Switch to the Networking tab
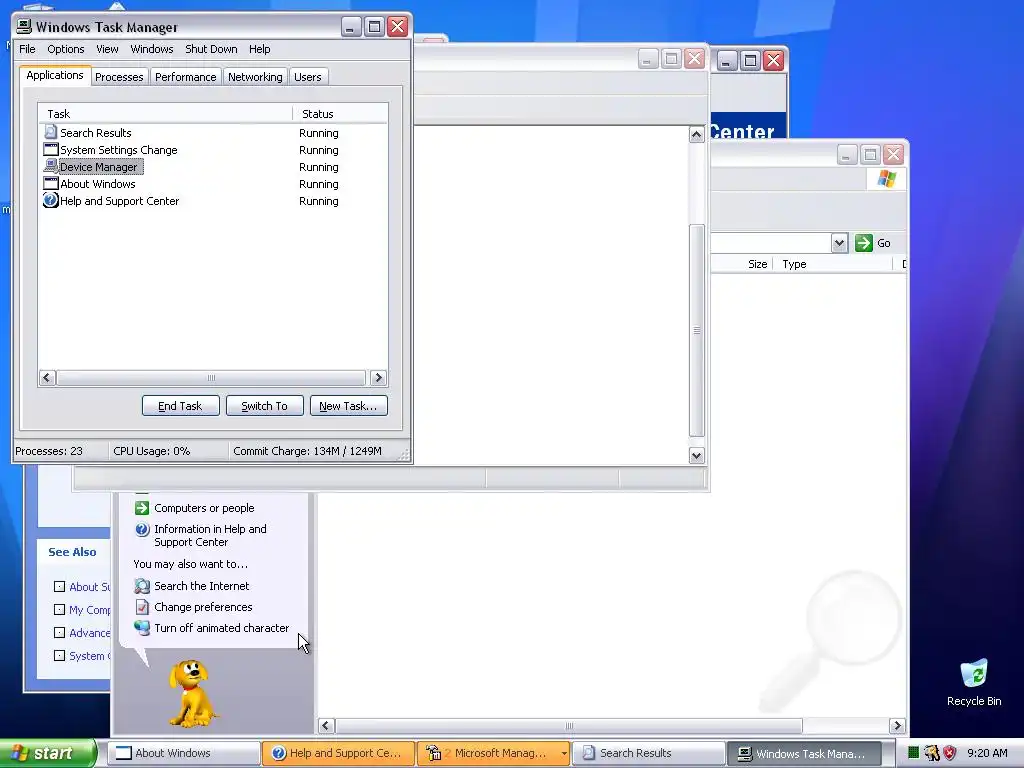This screenshot has height=768, width=1024. coord(255,76)
